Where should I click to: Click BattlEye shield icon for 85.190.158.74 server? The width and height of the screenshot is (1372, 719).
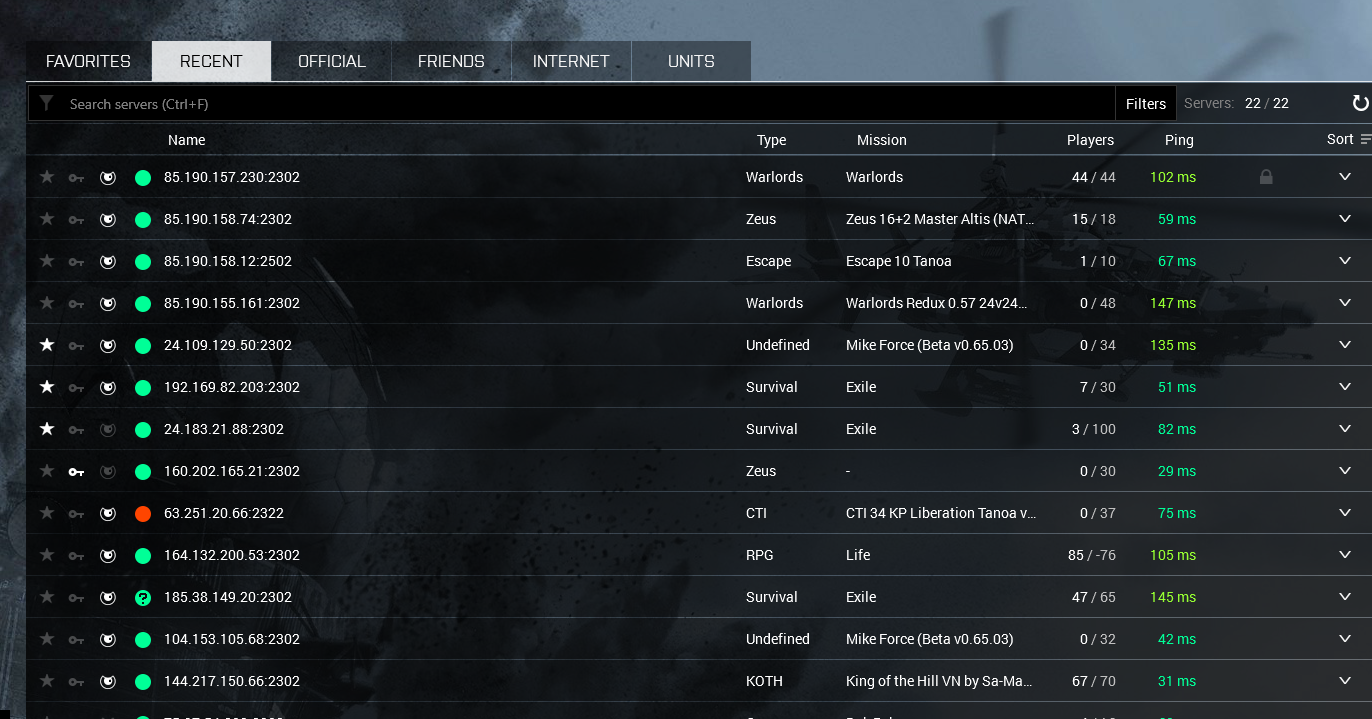click(108, 219)
